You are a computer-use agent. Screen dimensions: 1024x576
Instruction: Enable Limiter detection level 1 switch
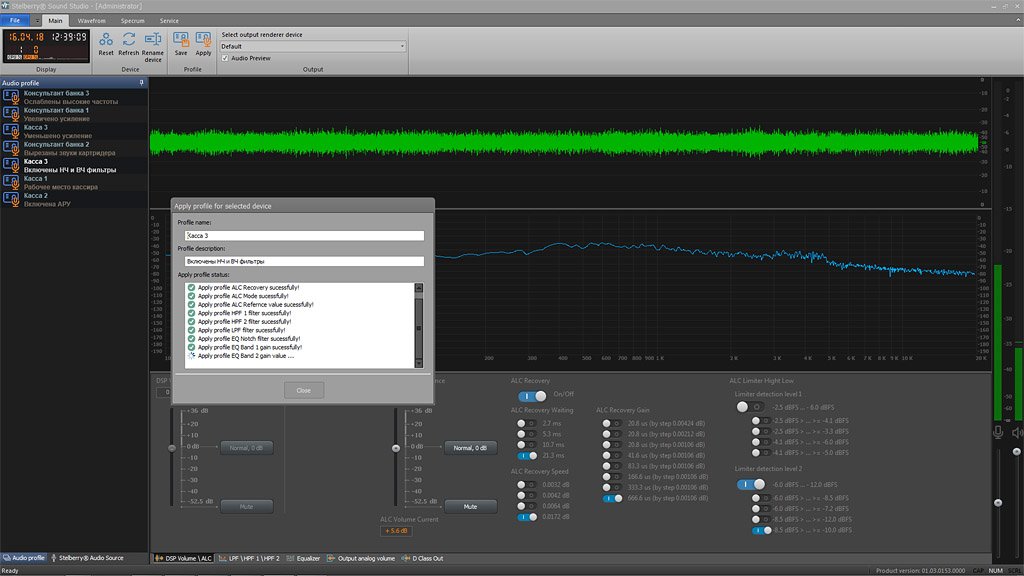[748, 407]
